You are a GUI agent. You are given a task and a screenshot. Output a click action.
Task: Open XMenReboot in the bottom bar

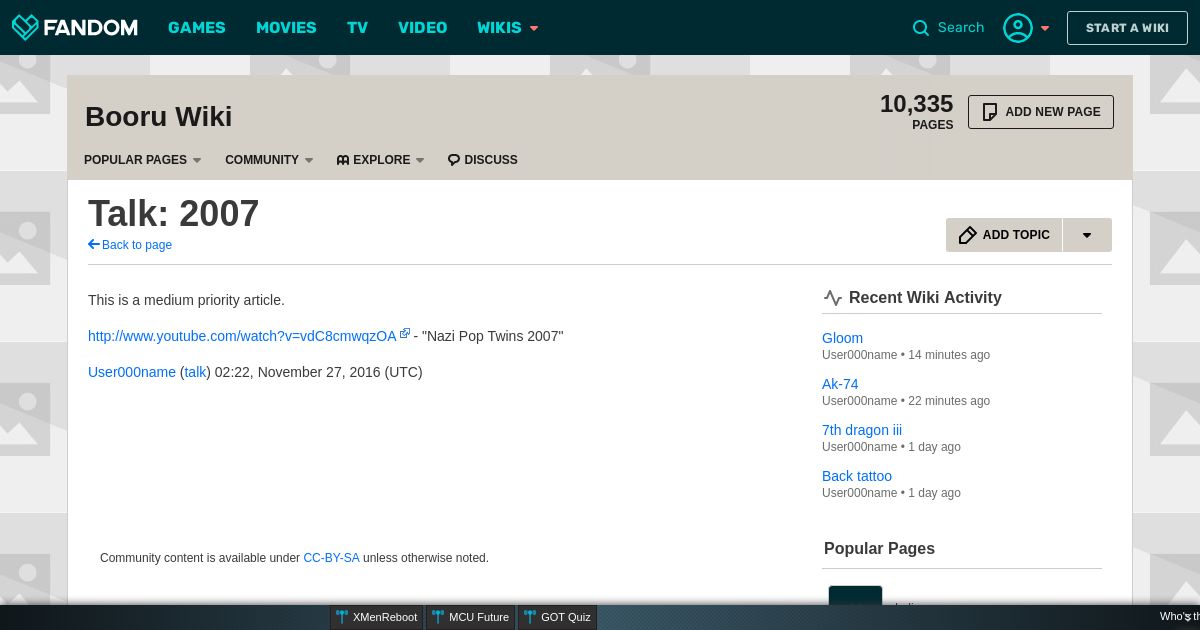377,617
